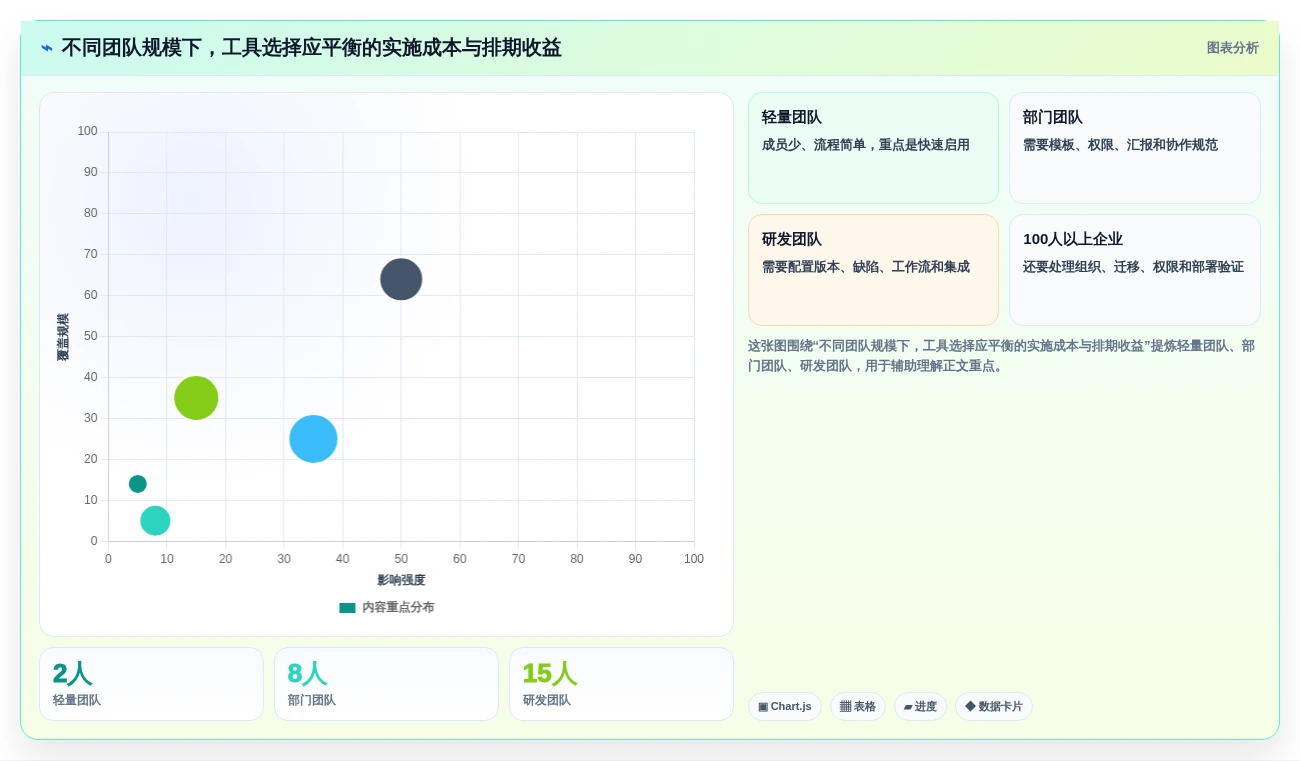1300x761 pixels.
Task: Click the 8人 stat card
Action: (x=386, y=684)
